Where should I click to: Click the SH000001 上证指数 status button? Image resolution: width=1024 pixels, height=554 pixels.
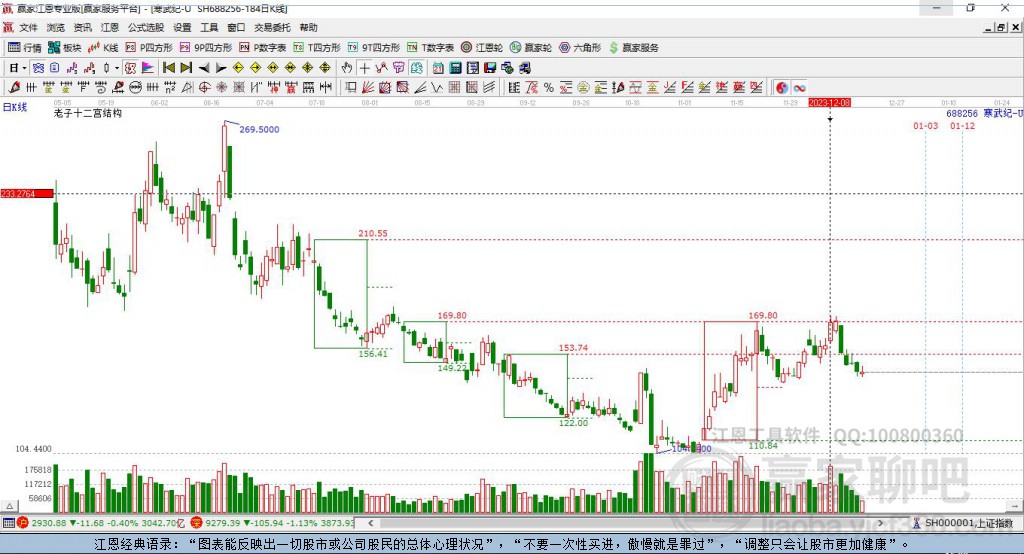coord(963,523)
